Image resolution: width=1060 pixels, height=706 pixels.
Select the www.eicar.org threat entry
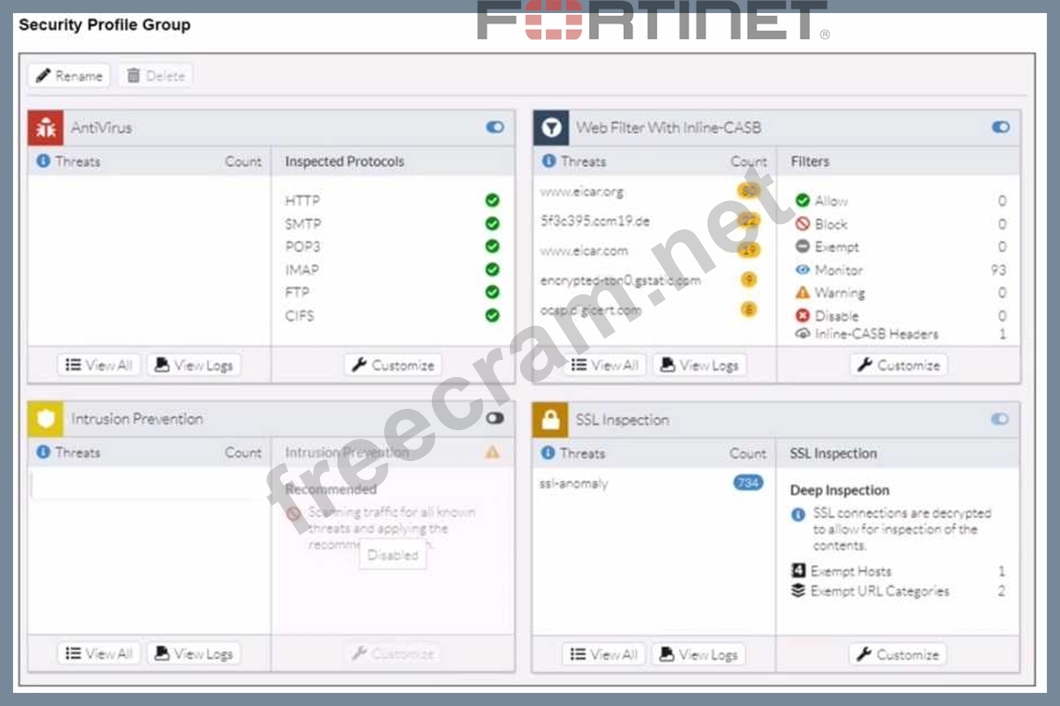click(582, 191)
